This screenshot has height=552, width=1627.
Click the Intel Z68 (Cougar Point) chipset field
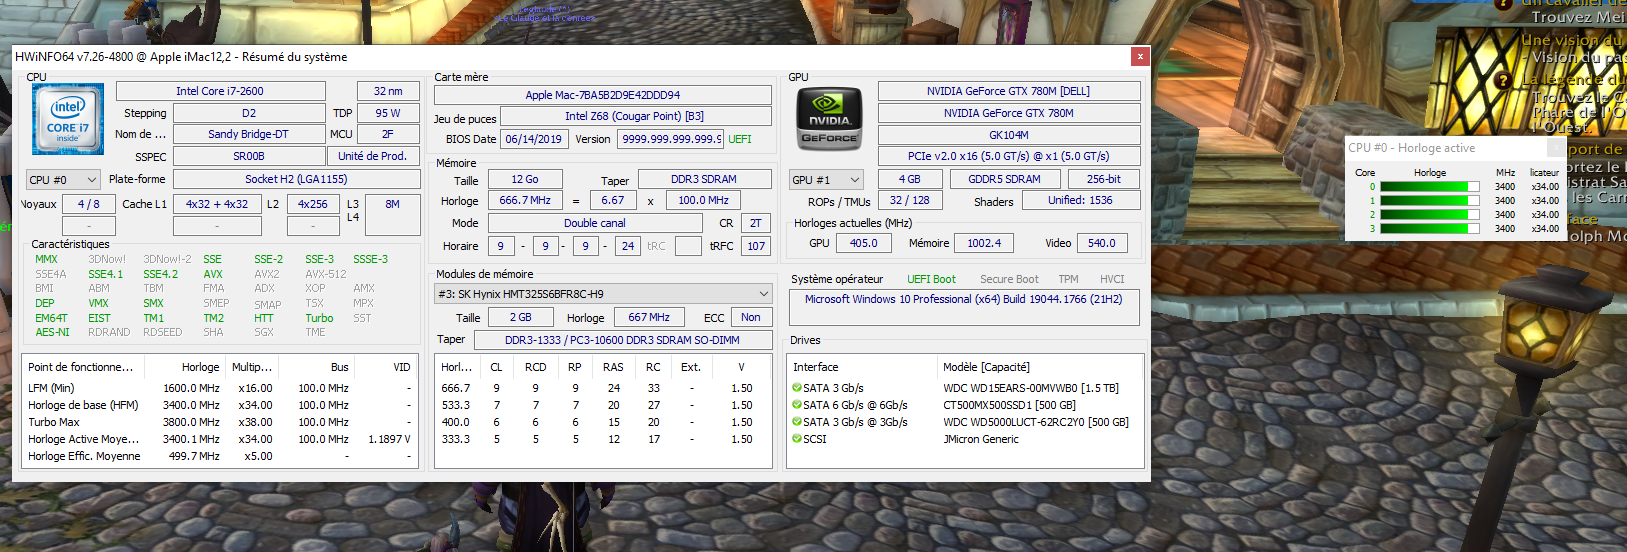pyautogui.click(x=635, y=116)
